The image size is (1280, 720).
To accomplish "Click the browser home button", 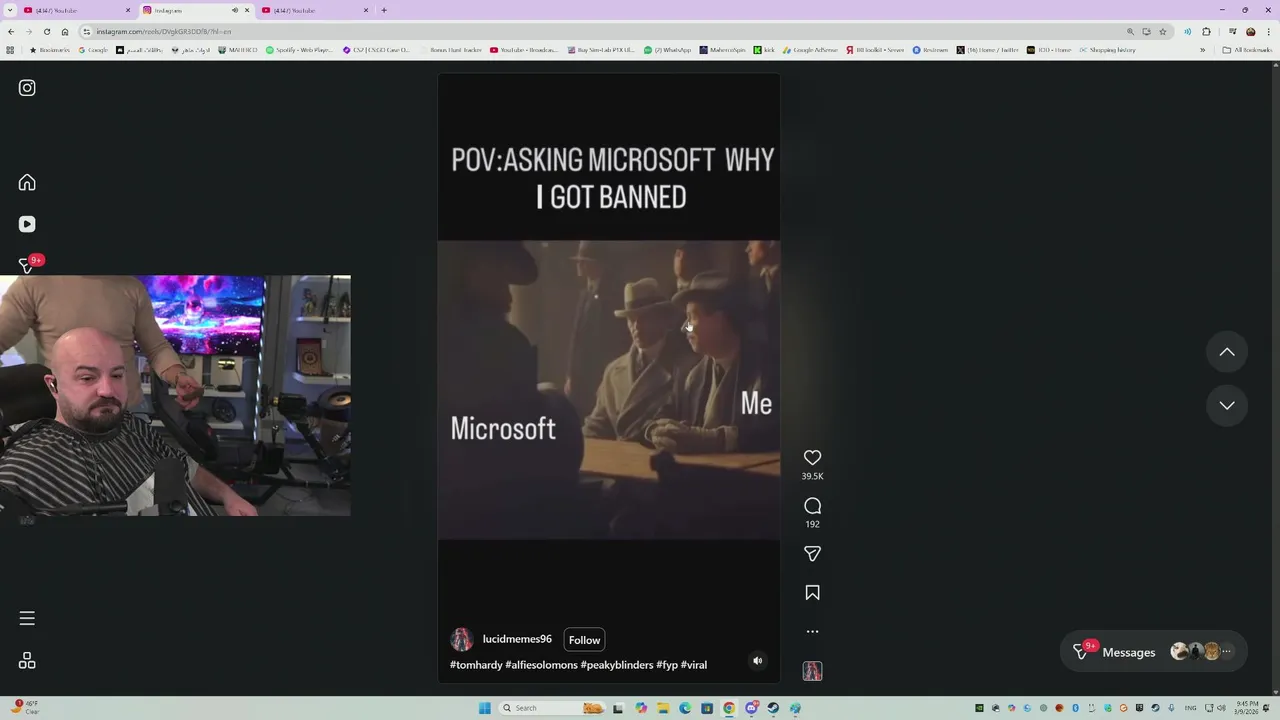I will [x=65, y=31].
